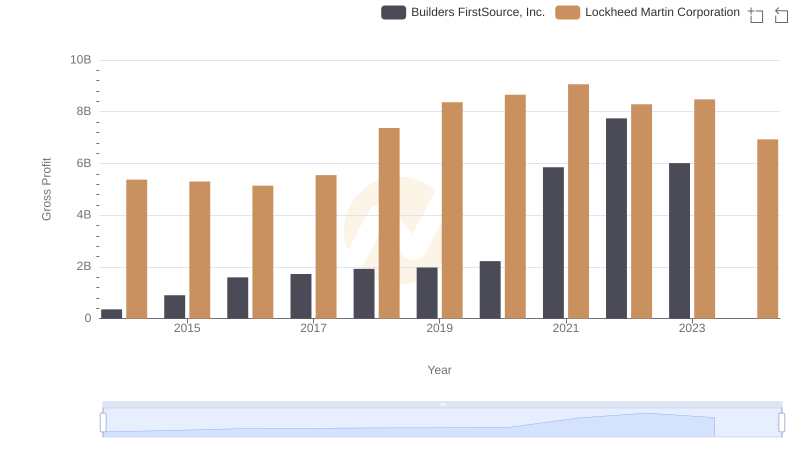Click the Builders FirstSource bar for 2020
The width and height of the screenshot is (800, 461).
point(490,290)
